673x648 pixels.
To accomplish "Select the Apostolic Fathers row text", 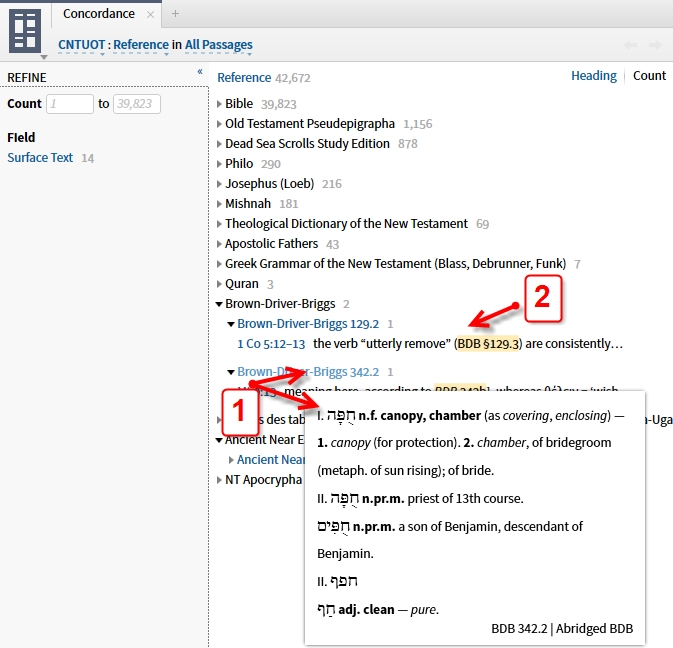I will [x=272, y=244].
